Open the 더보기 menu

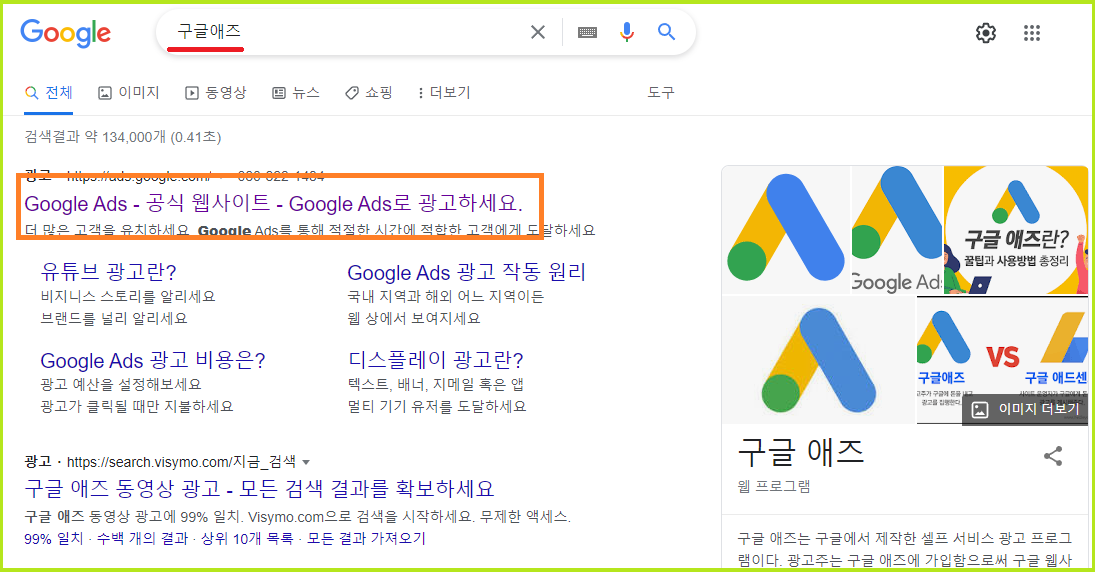(444, 93)
